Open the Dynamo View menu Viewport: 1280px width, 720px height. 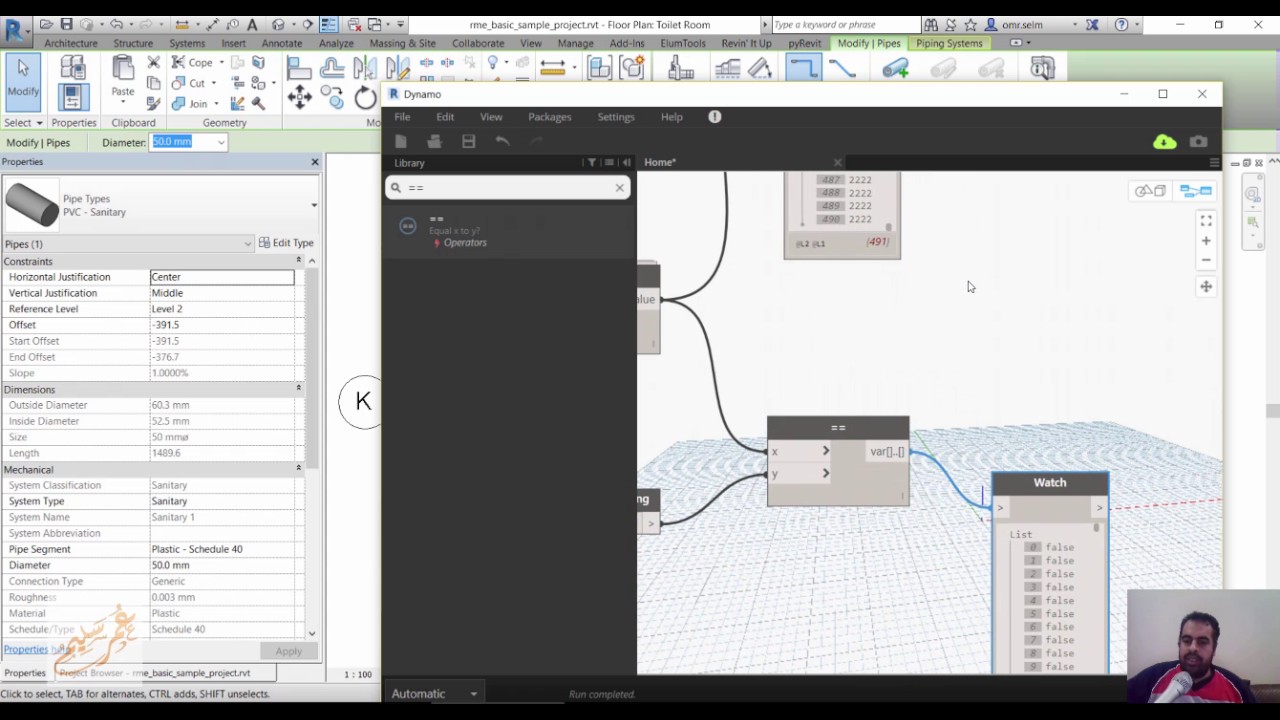tap(491, 117)
